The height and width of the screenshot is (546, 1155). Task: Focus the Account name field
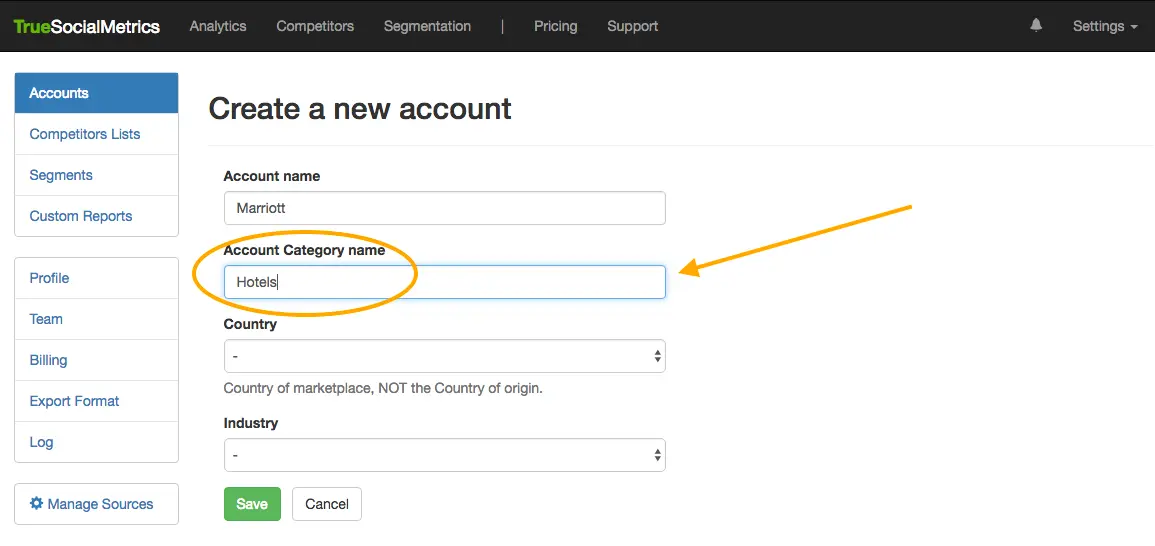(x=444, y=208)
